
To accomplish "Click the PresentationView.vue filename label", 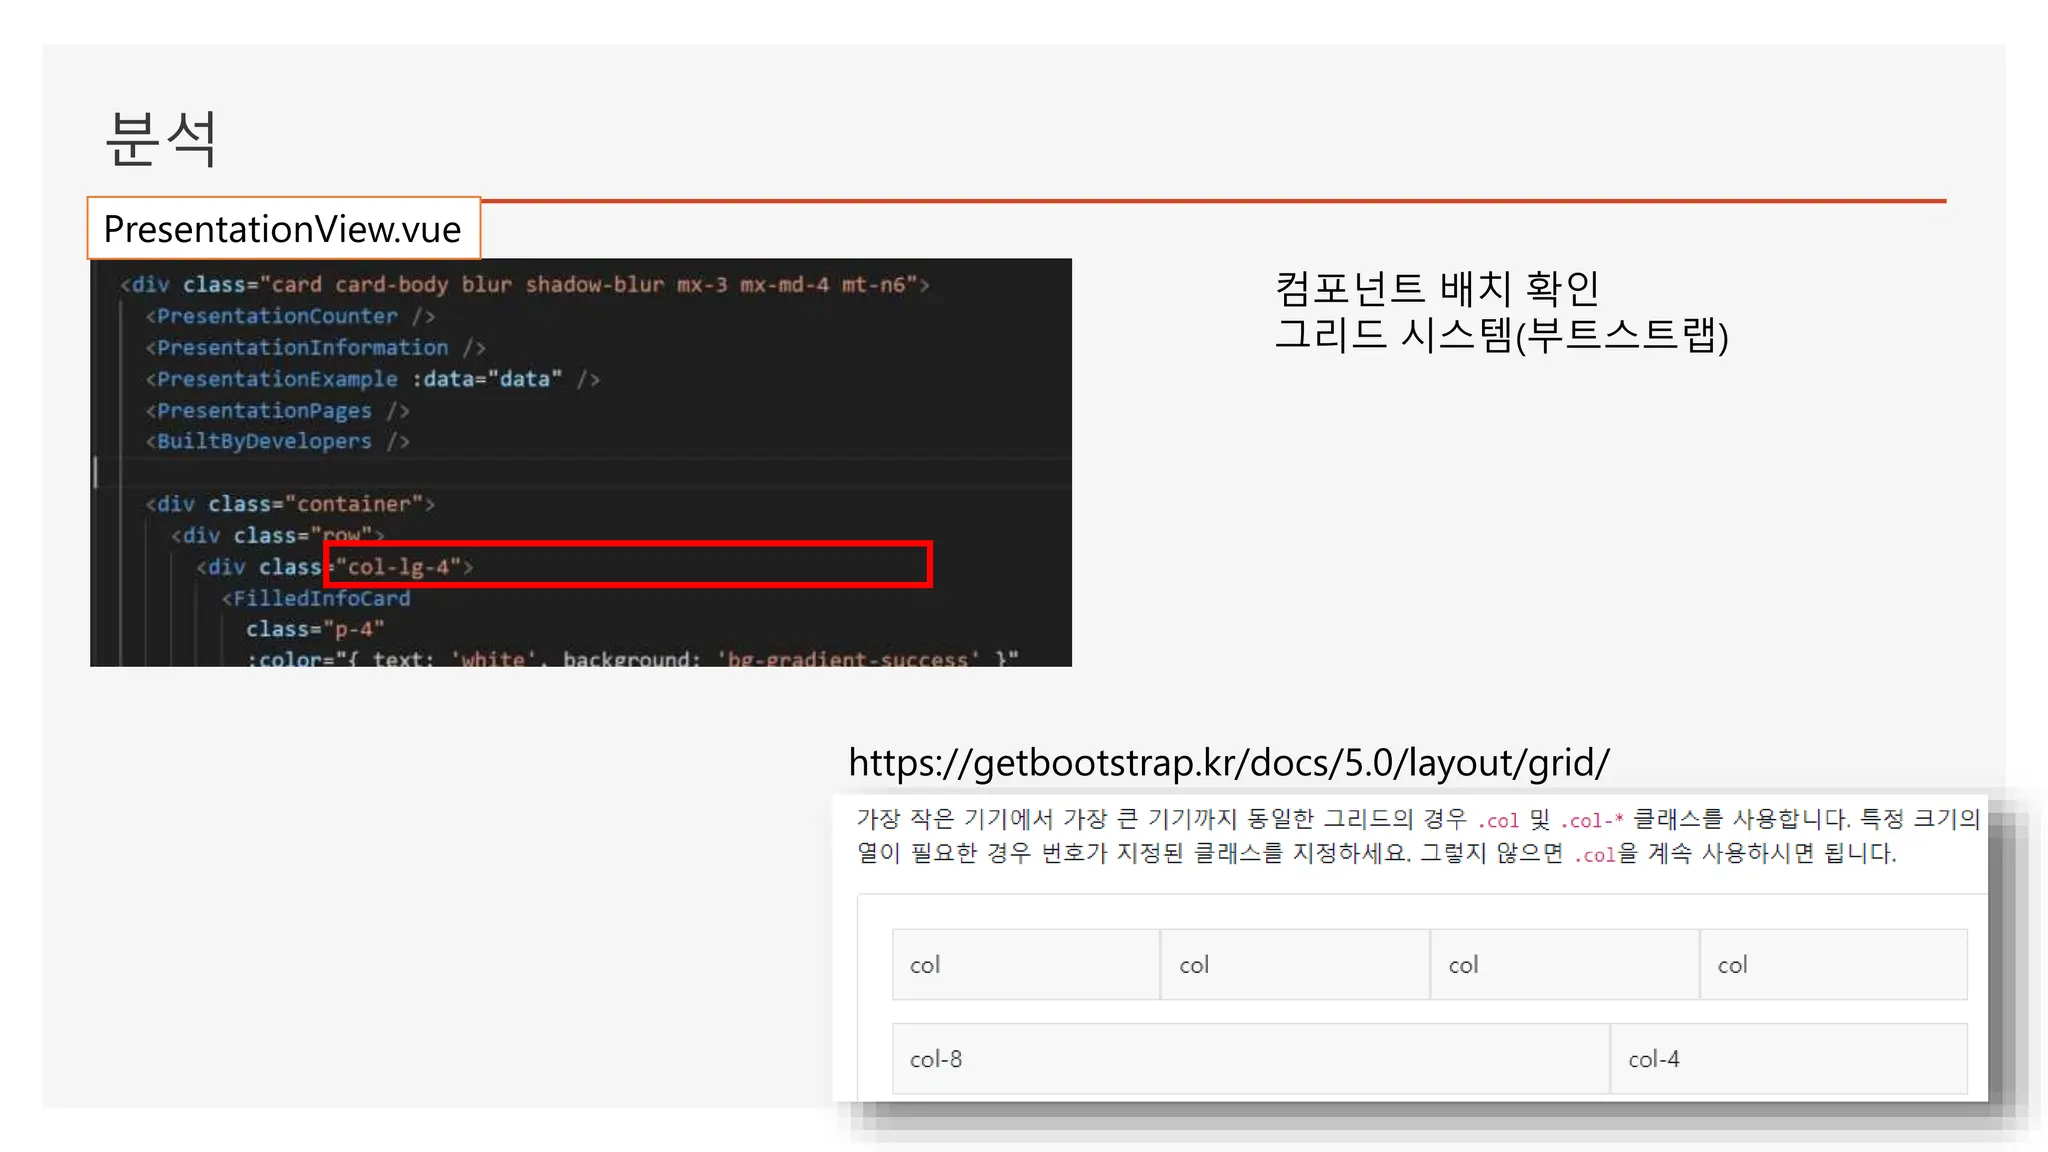I will [x=283, y=229].
